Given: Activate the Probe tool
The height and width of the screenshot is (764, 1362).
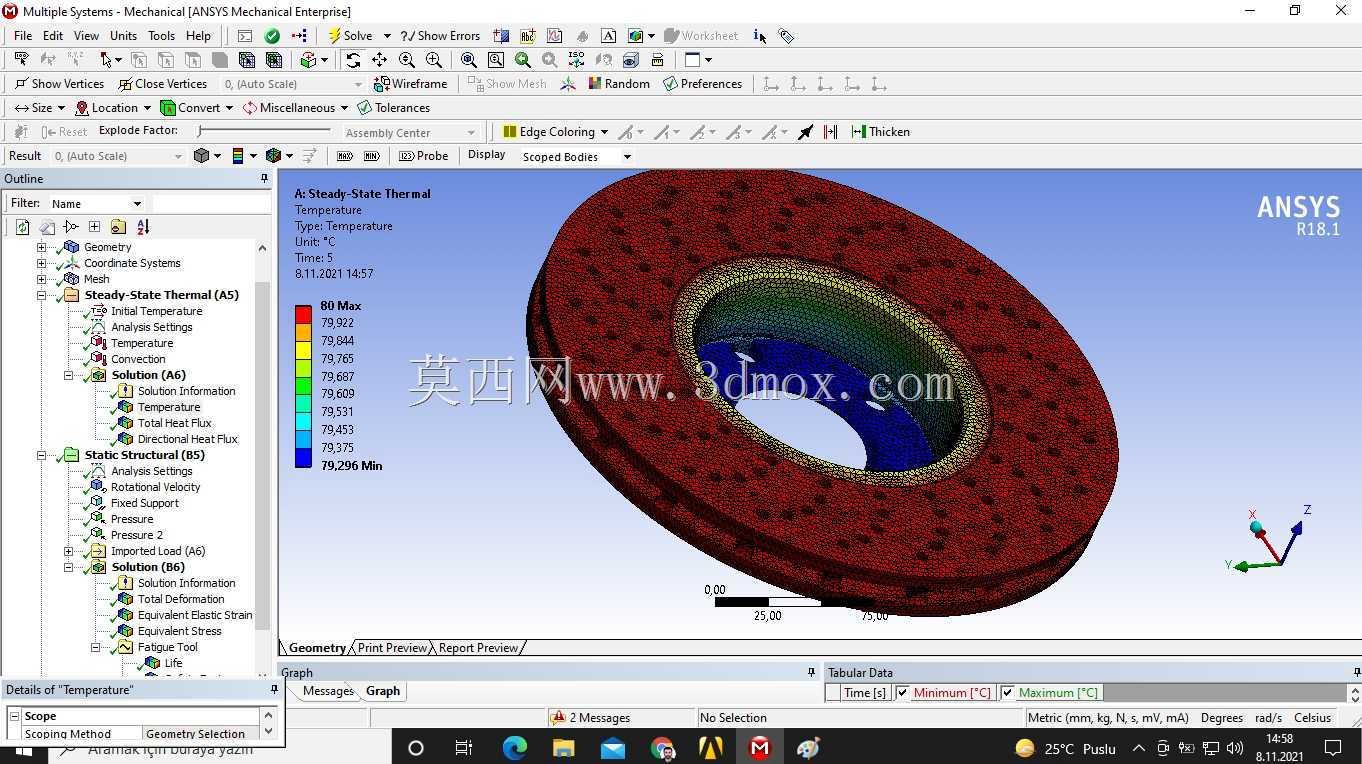Looking at the screenshot, I should 424,156.
